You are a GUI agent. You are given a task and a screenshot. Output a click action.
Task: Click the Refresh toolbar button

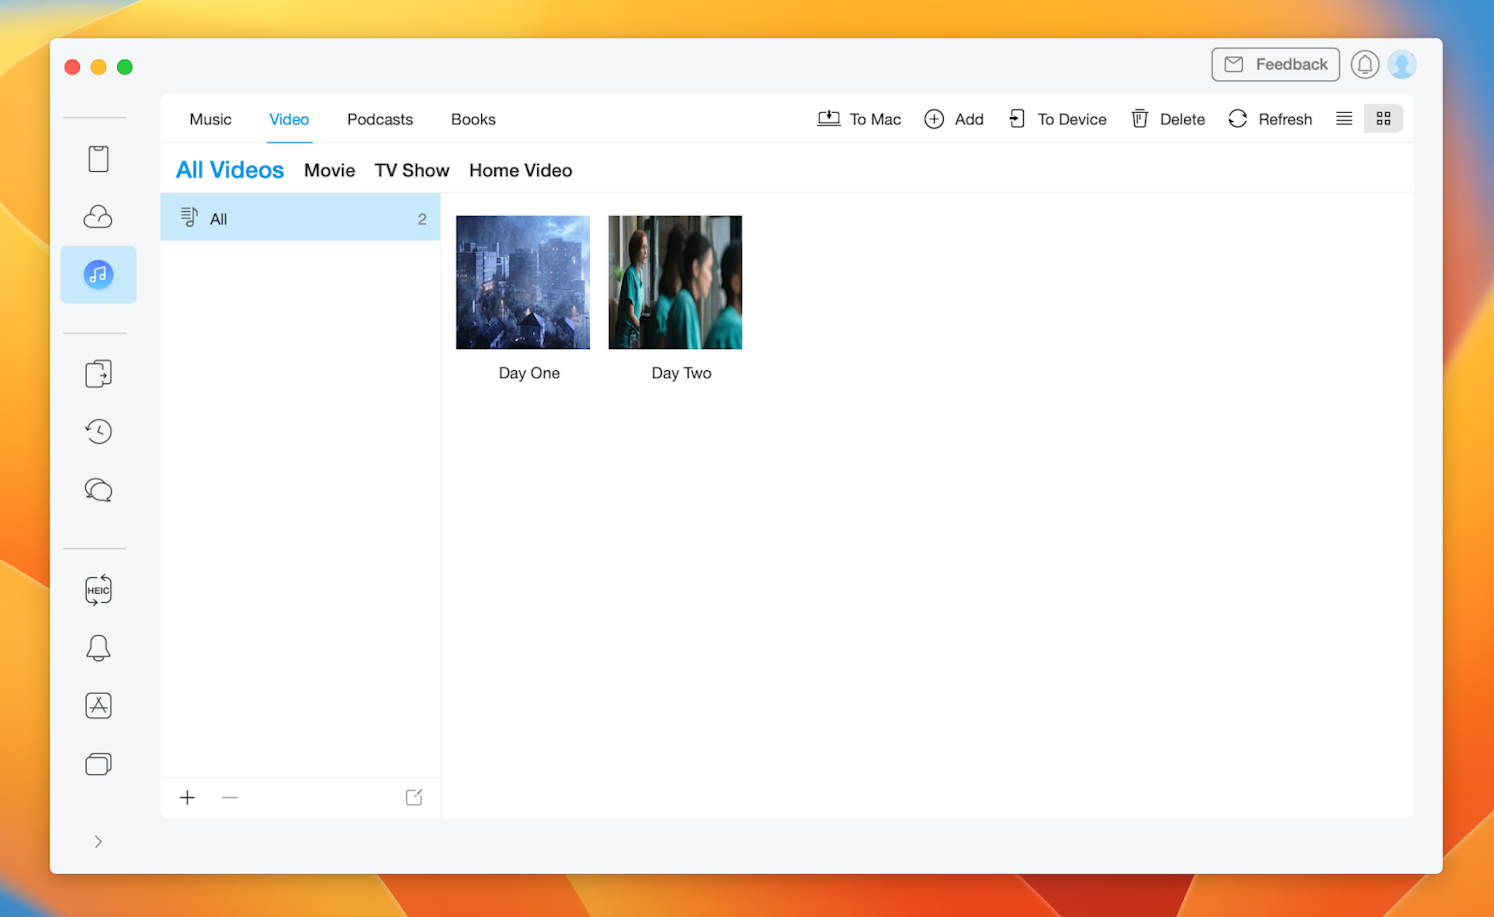pyautogui.click(x=1270, y=119)
